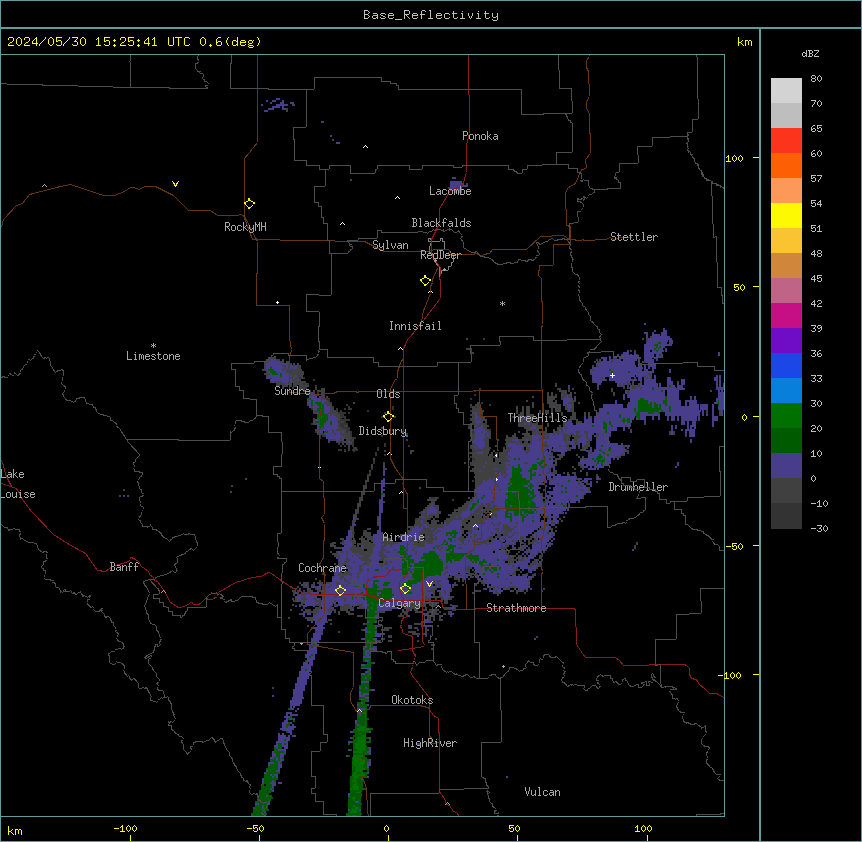862x842 pixels.
Task: Select the purple 36-39 dBZ legend swatch
Action: pyautogui.click(x=786, y=341)
